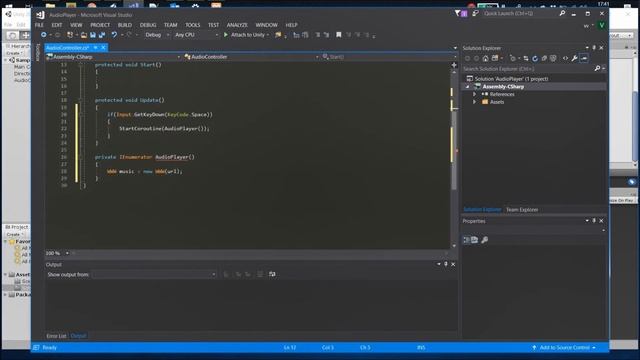Open the Show output from combo box

[x=154, y=274]
